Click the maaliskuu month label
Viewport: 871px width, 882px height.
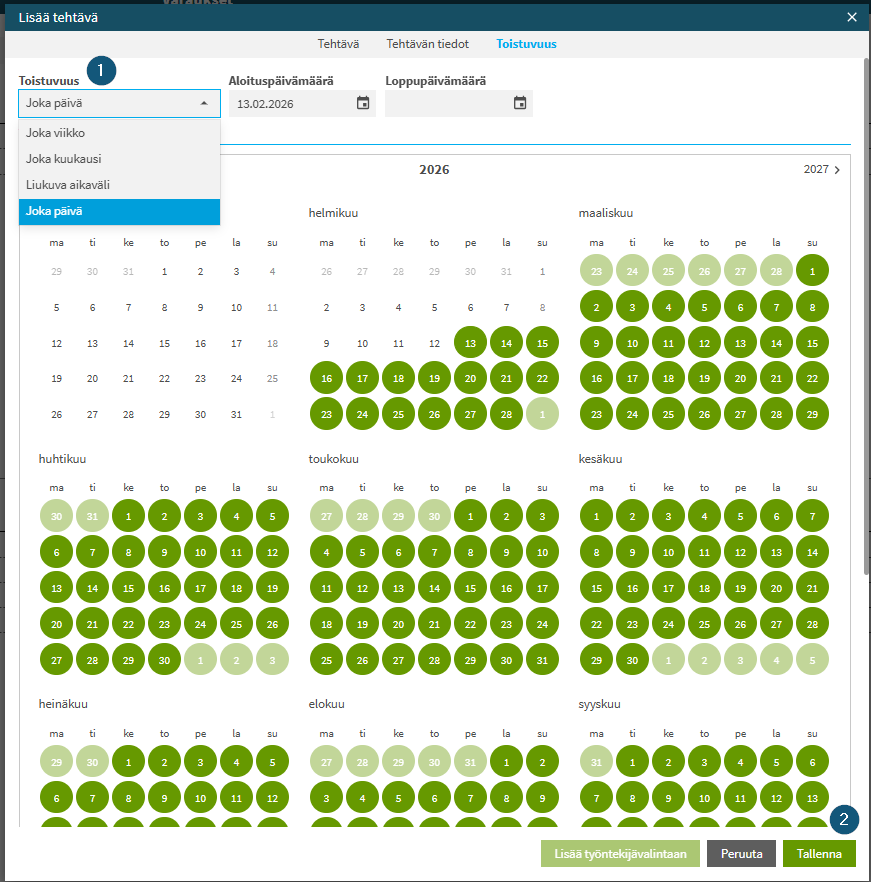[x=605, y=213]
